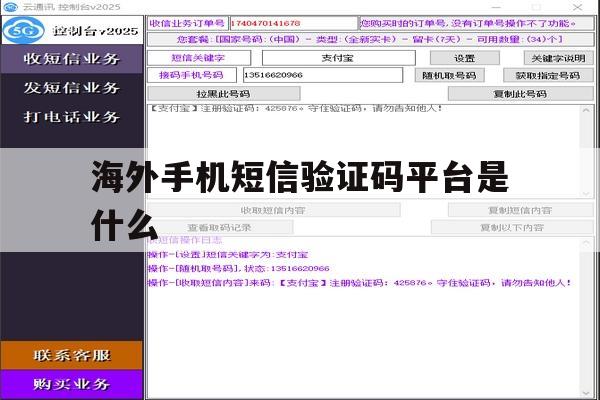Click log line 操作-[随机取号码] 状态

point(239,268)
